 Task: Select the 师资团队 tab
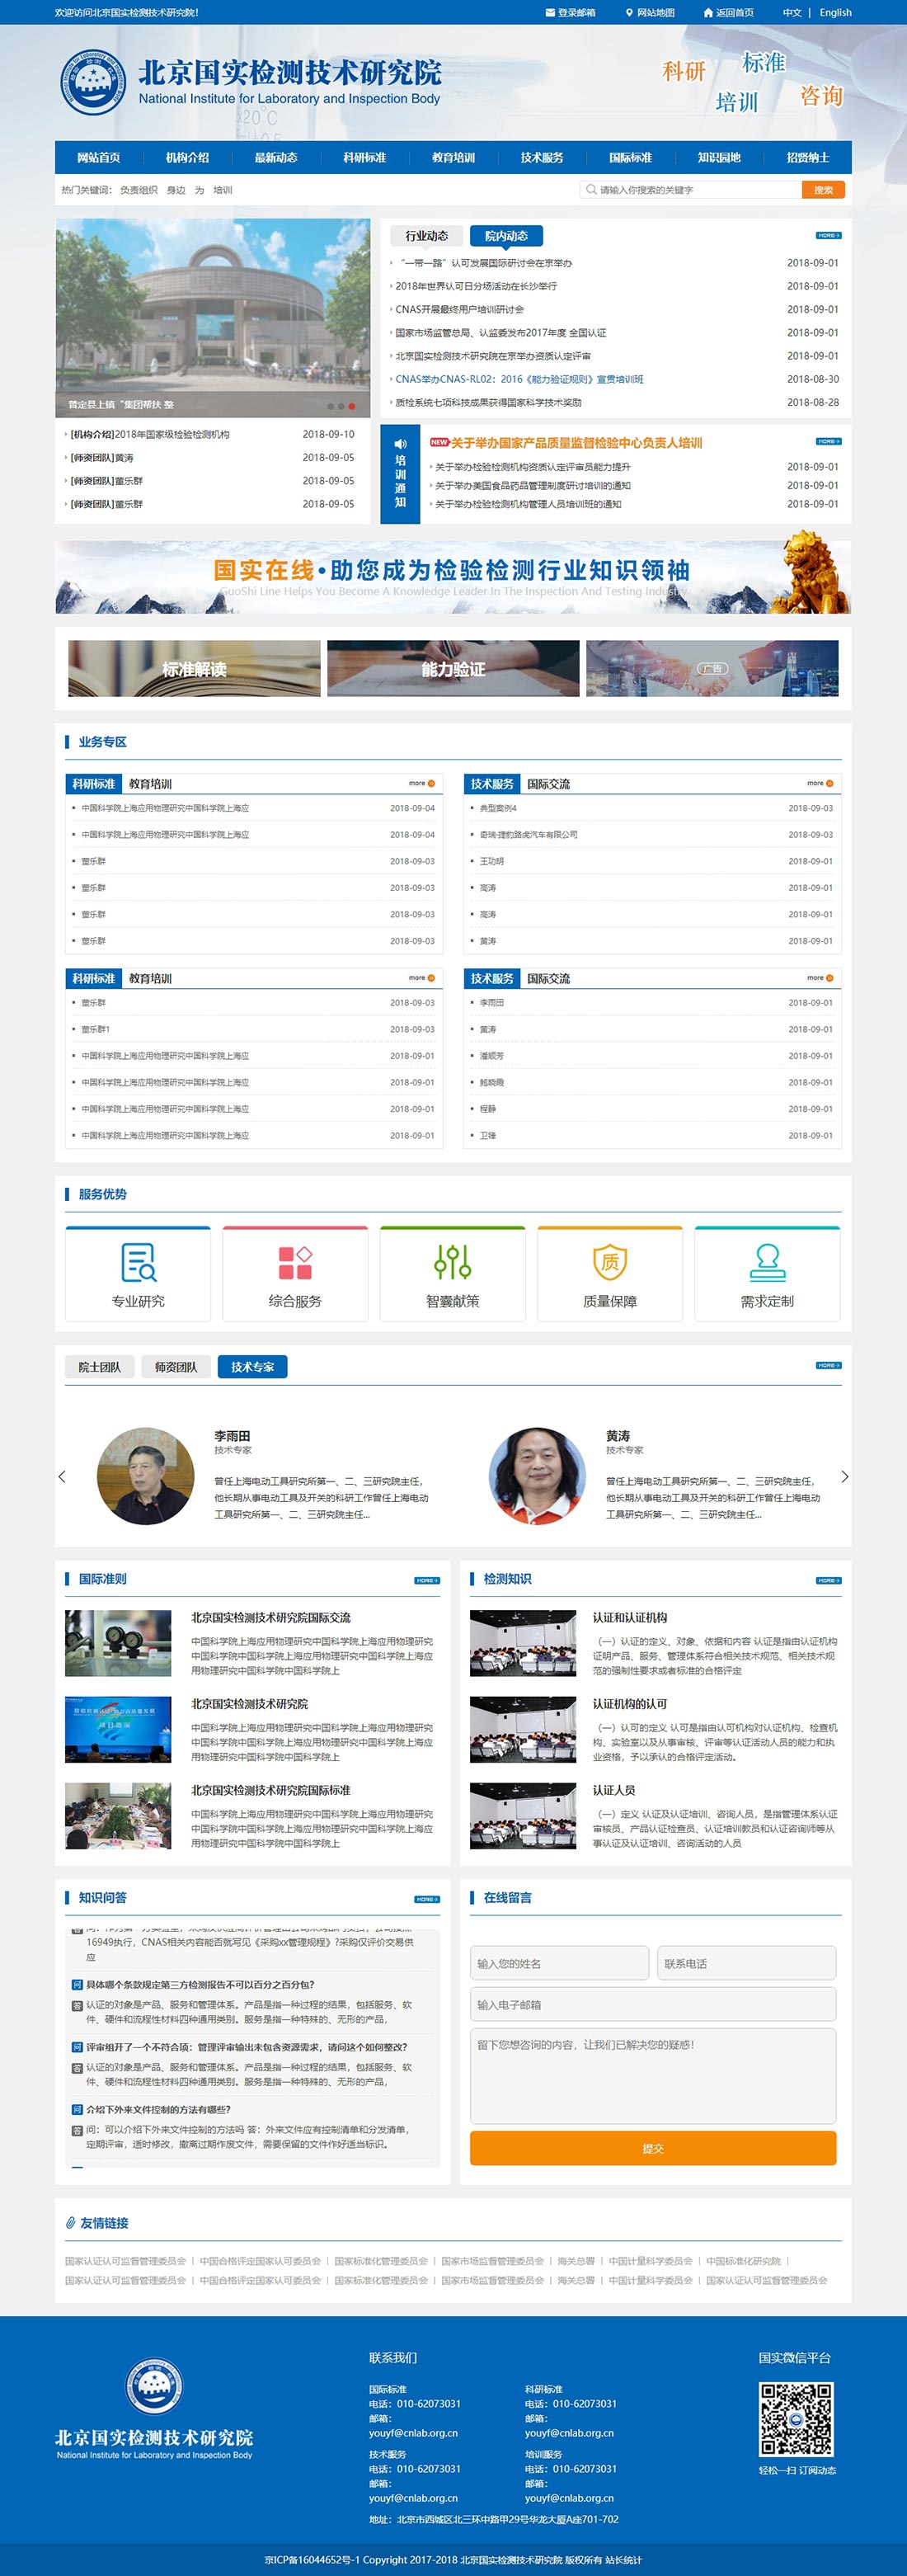(x=176, y=1367)
